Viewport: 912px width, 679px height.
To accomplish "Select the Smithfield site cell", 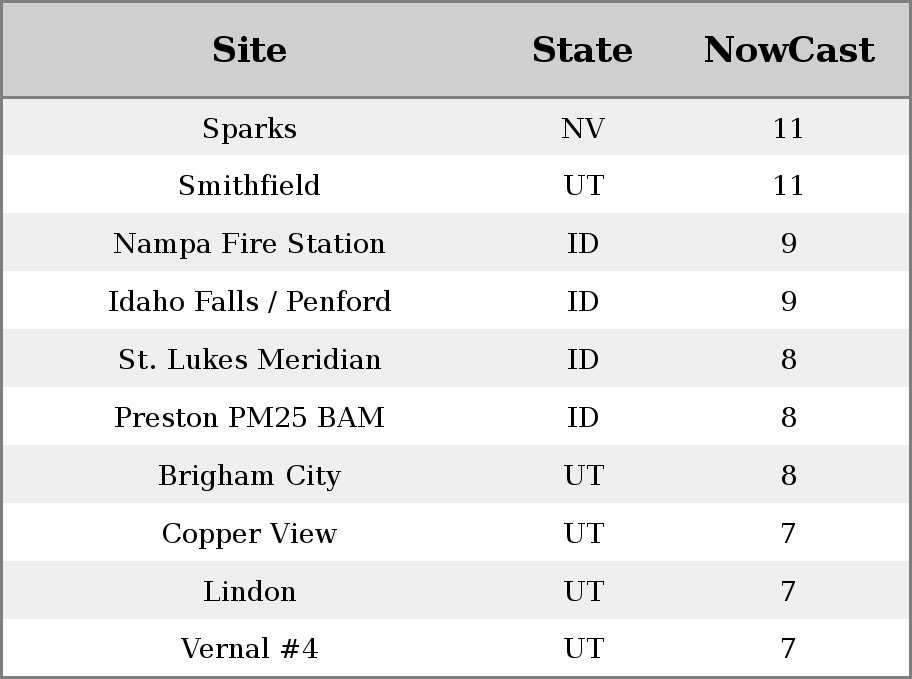I will (249, 186).
